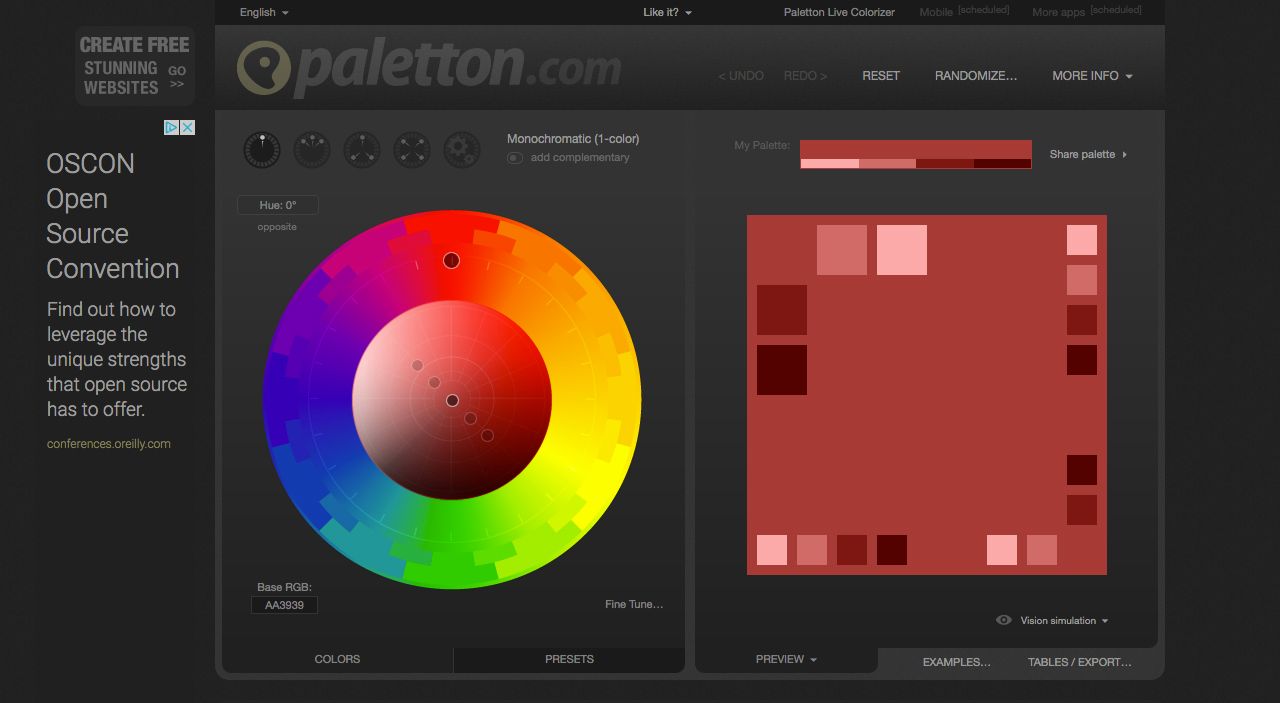Open the EXAMPLES tab
Screen dimensions: 1280x703
coord(956,662)
